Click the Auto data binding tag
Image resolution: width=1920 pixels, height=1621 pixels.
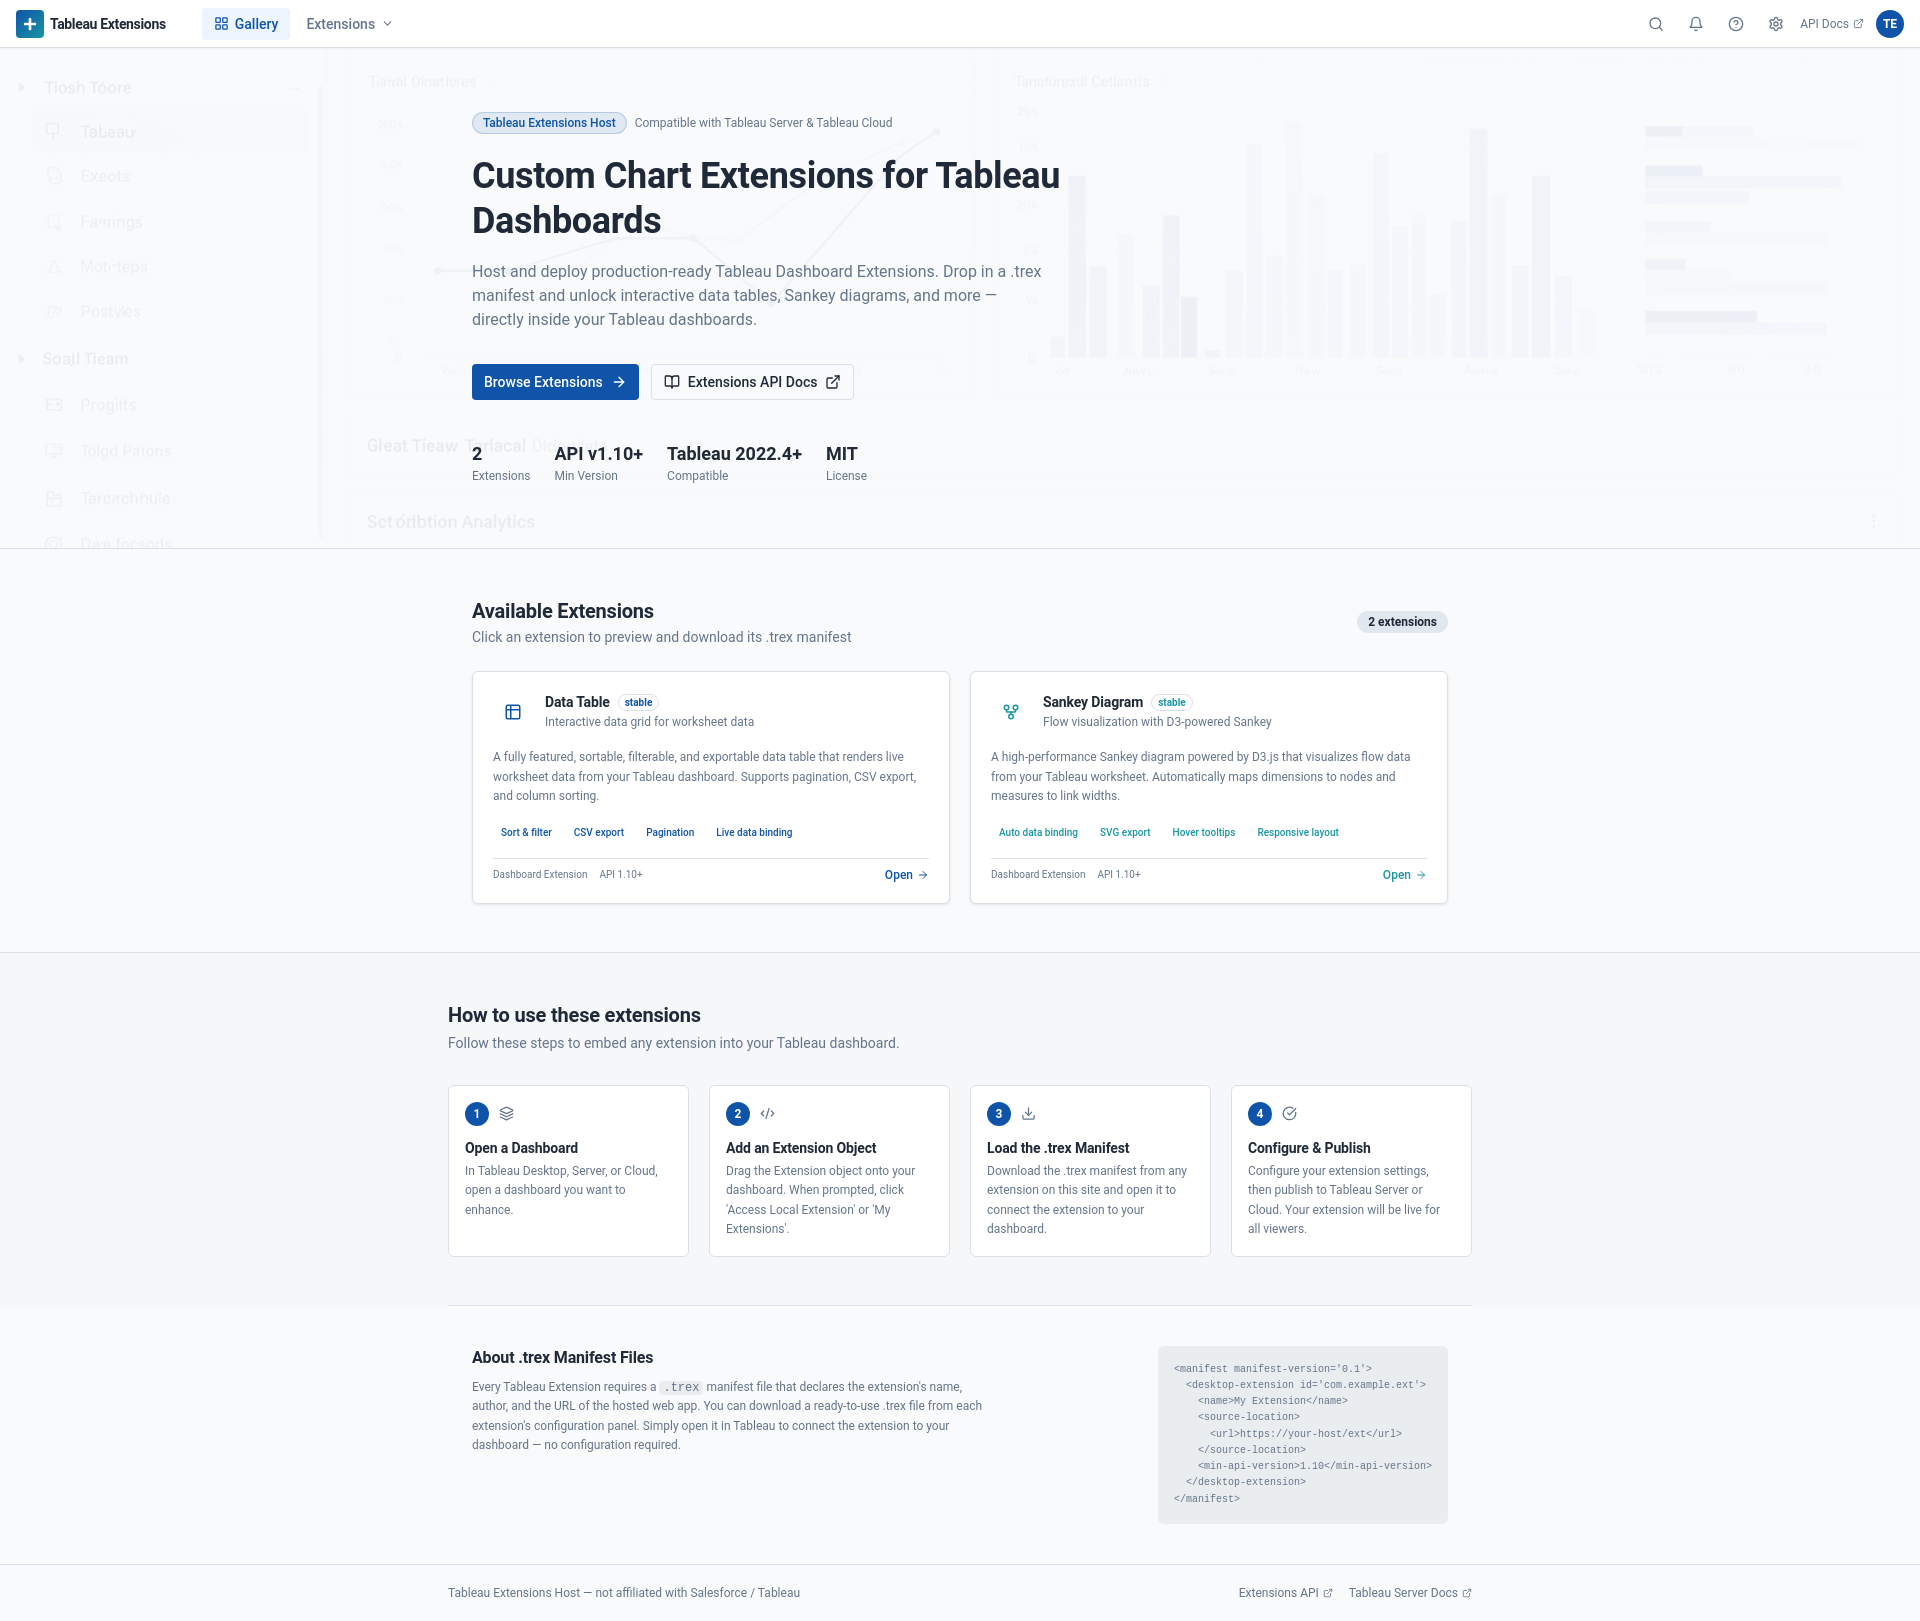tap(1038, 832)
